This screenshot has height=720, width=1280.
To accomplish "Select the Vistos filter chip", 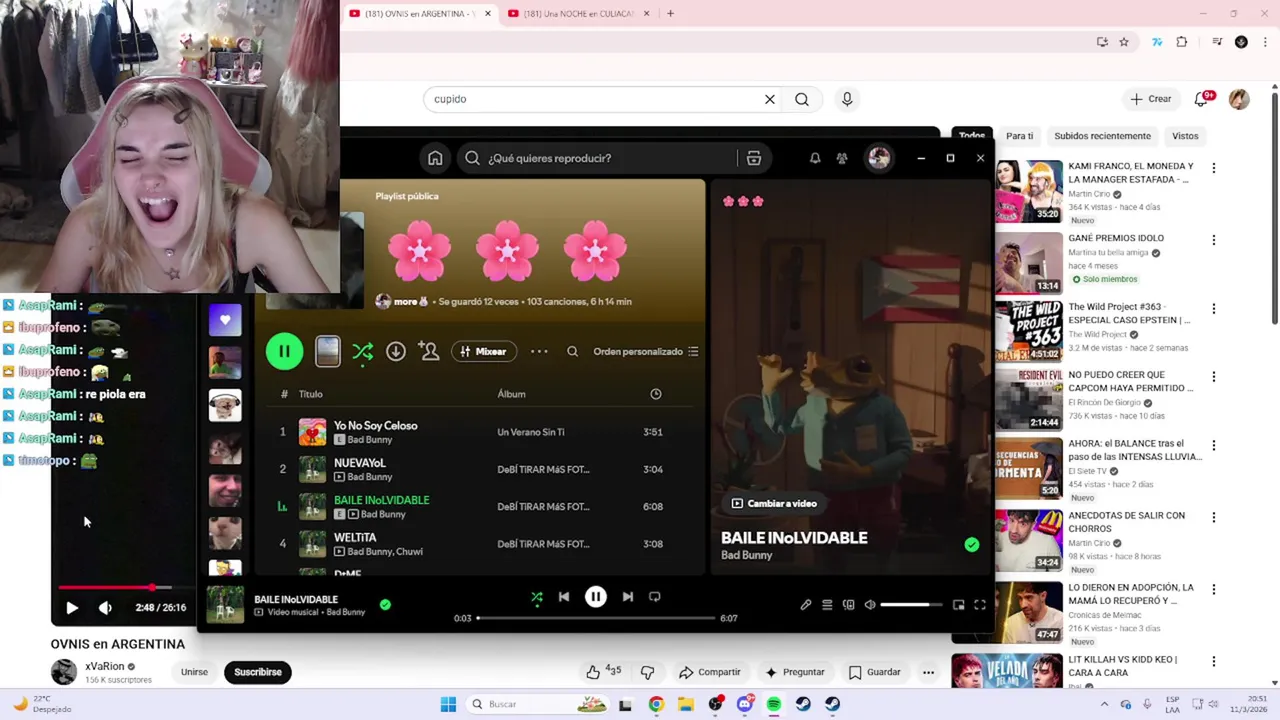I will (x=1185, y=136).
